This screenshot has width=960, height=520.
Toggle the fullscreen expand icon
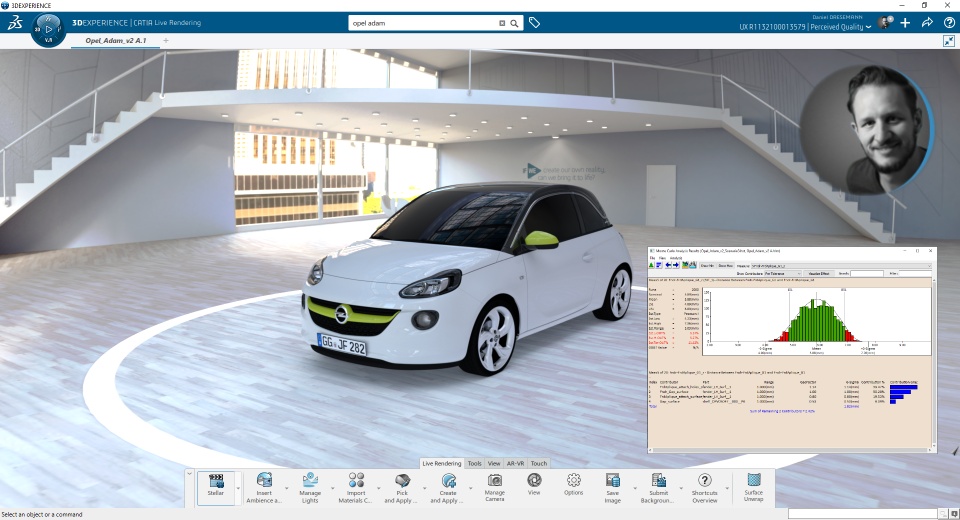(949, 40)
